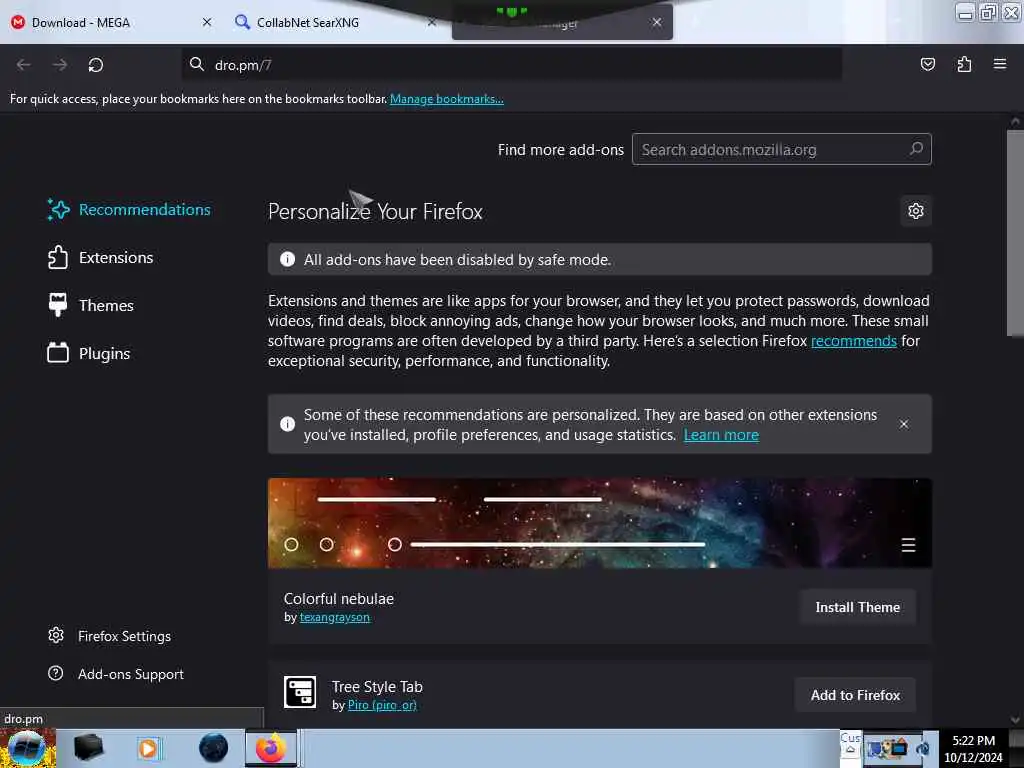Viewport: 1024px width, 768px height.
Task: Open the Extensions toolbar icon
Action: [x=964, y=64]
